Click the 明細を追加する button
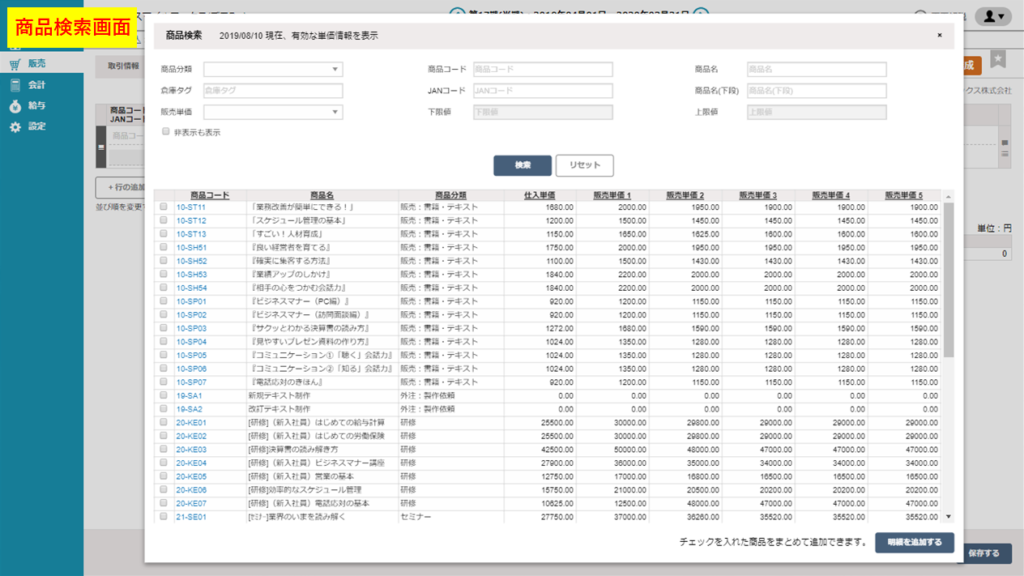1024x576 pixels. click(914, 543)
